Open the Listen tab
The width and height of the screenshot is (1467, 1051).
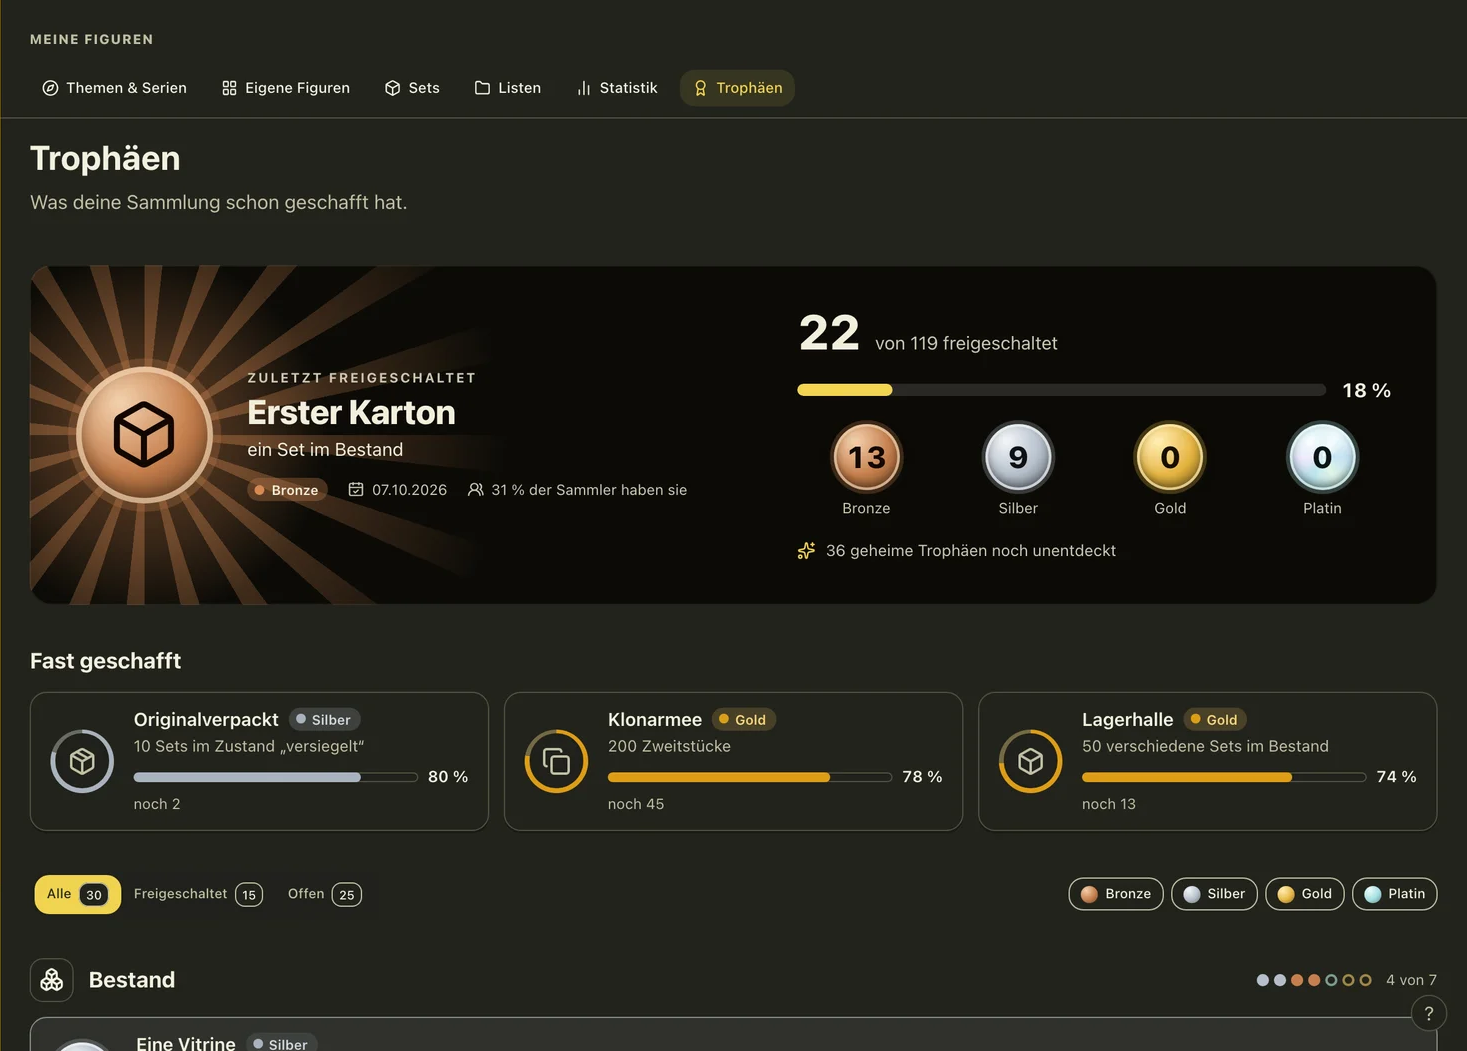click(508, 88)
